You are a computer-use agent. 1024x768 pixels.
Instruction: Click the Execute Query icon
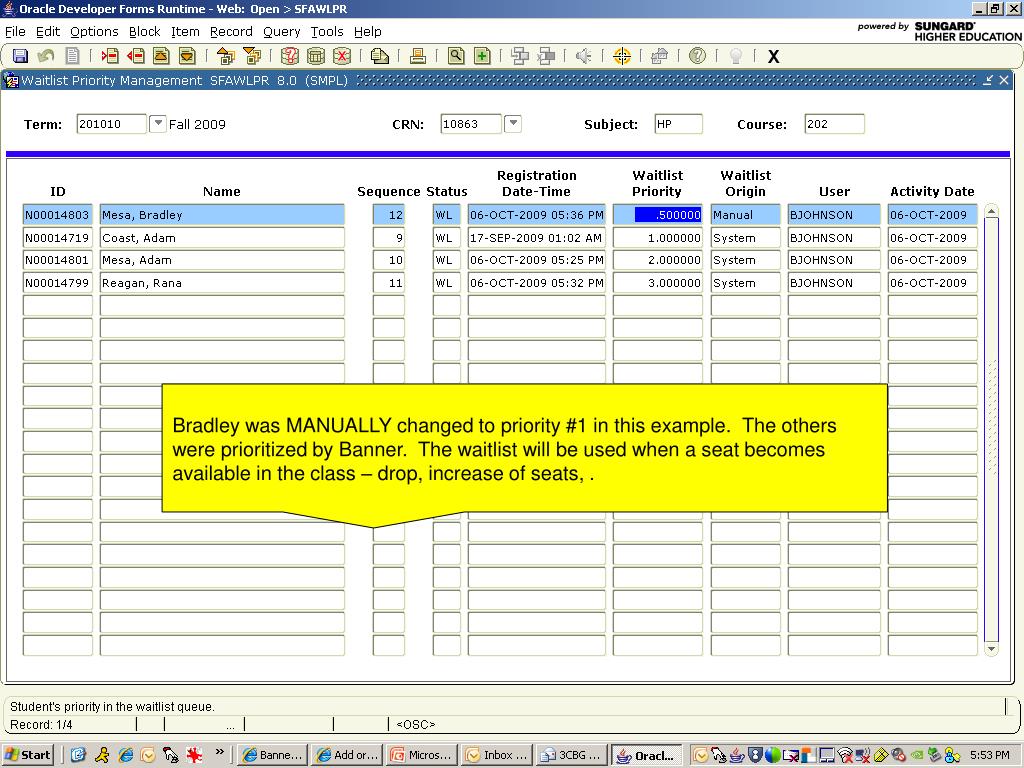coord(316,56)
